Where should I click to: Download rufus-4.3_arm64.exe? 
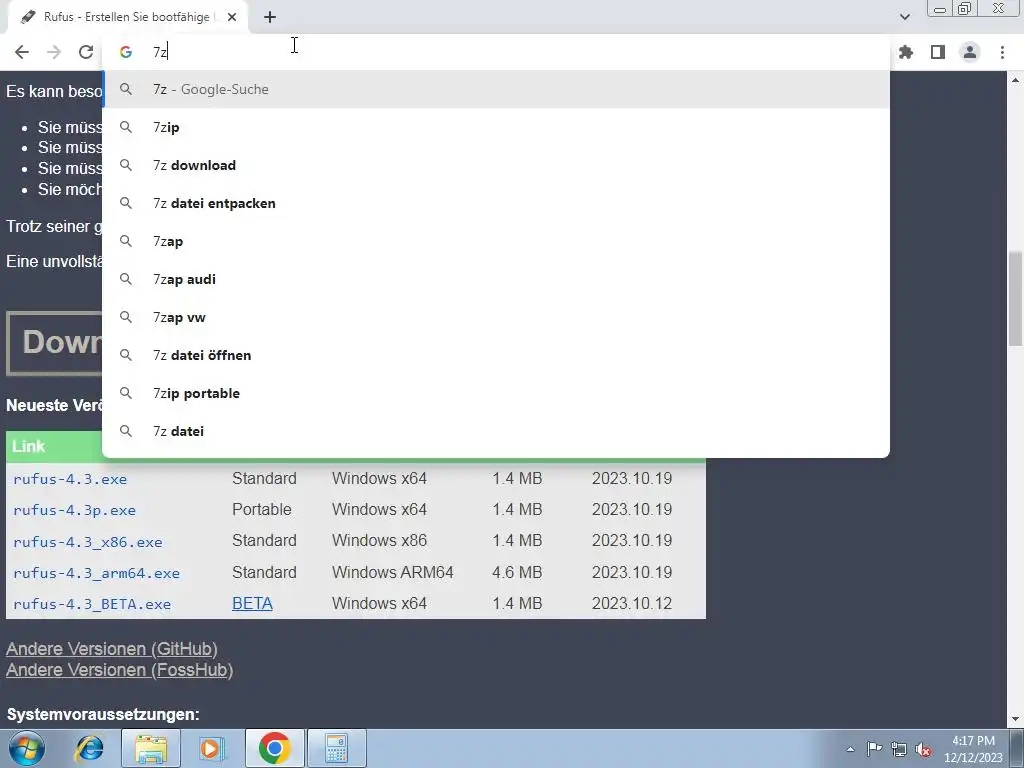tap(96, 573)
